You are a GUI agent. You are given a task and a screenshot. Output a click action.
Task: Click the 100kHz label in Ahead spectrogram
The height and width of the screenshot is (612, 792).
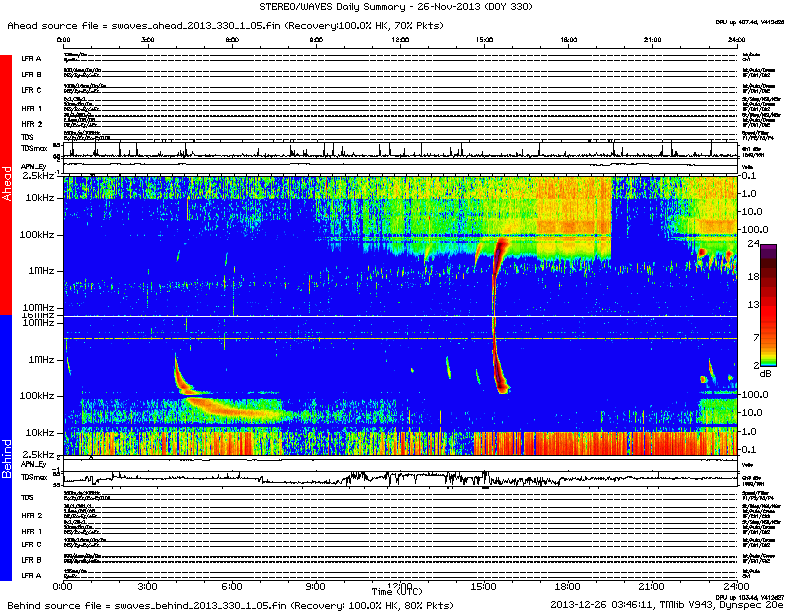coord(40,234)
